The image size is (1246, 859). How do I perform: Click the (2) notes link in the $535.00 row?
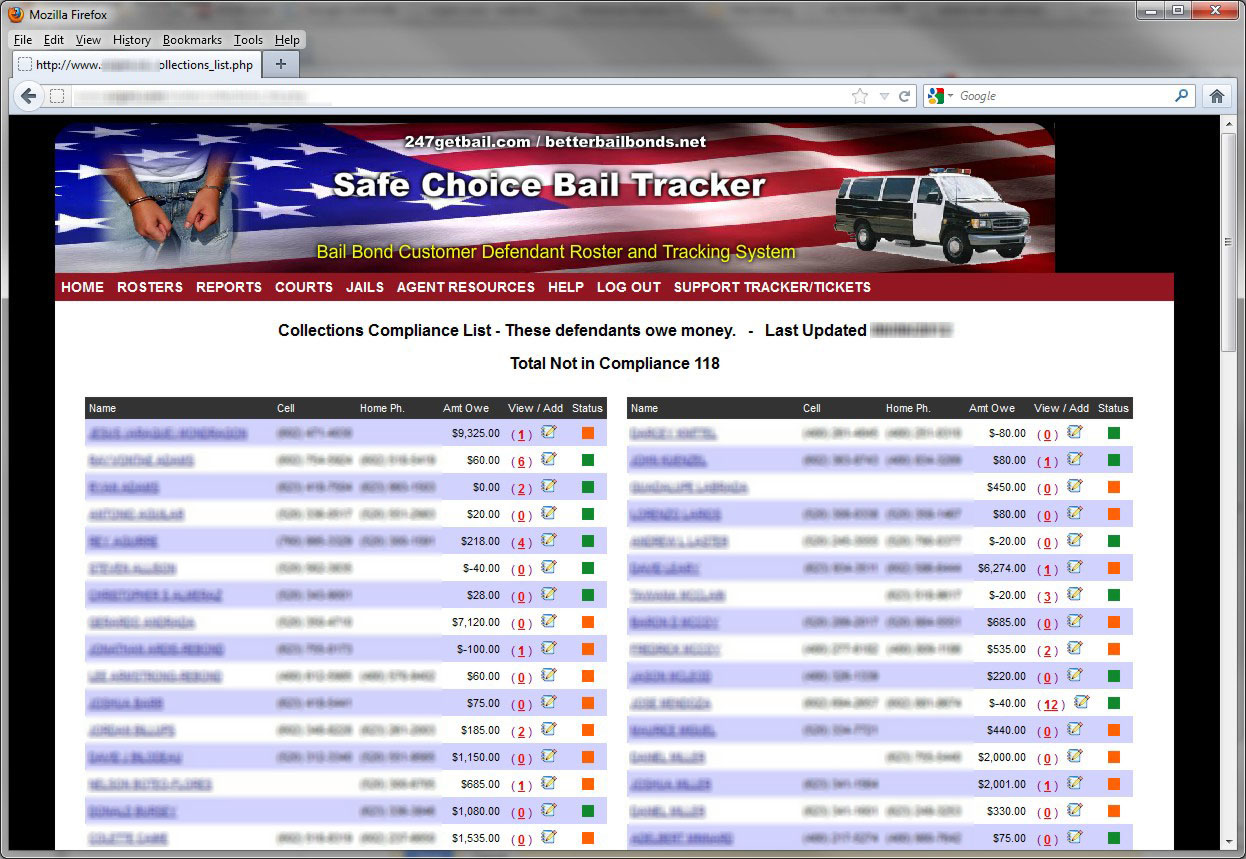coord(1047,651)
